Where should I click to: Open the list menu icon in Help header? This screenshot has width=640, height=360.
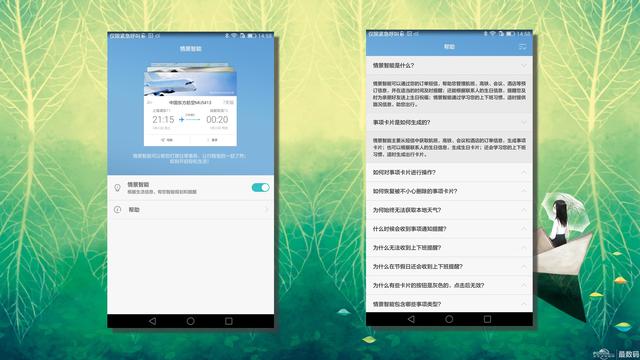522,47
